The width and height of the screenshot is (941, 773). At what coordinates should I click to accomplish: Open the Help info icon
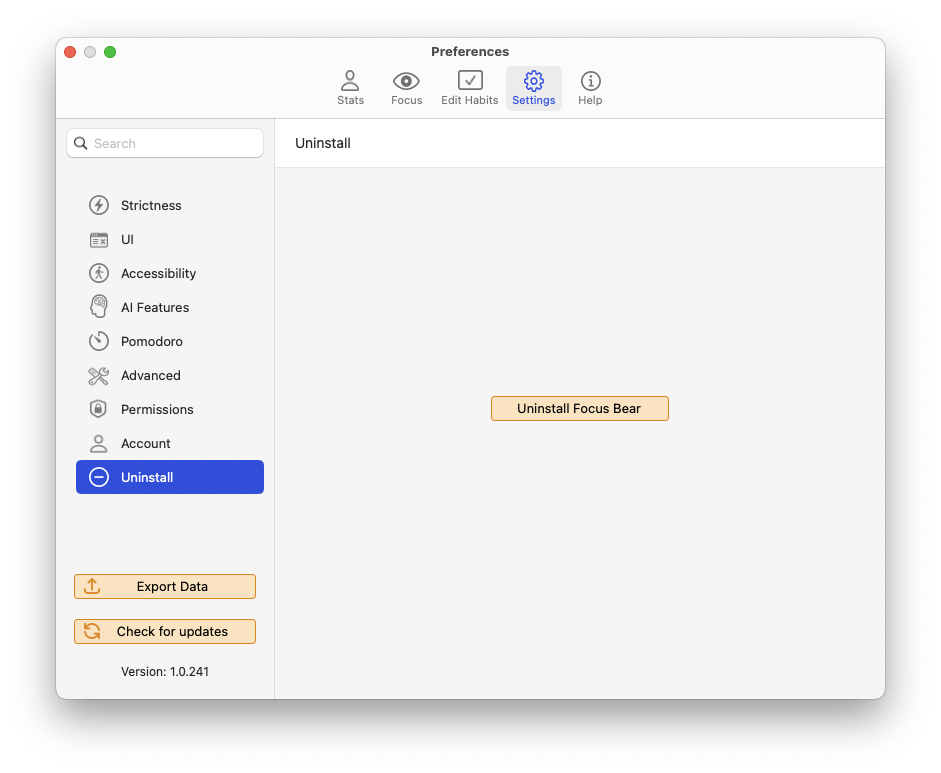pyautogui.click(x=591, y=80)
